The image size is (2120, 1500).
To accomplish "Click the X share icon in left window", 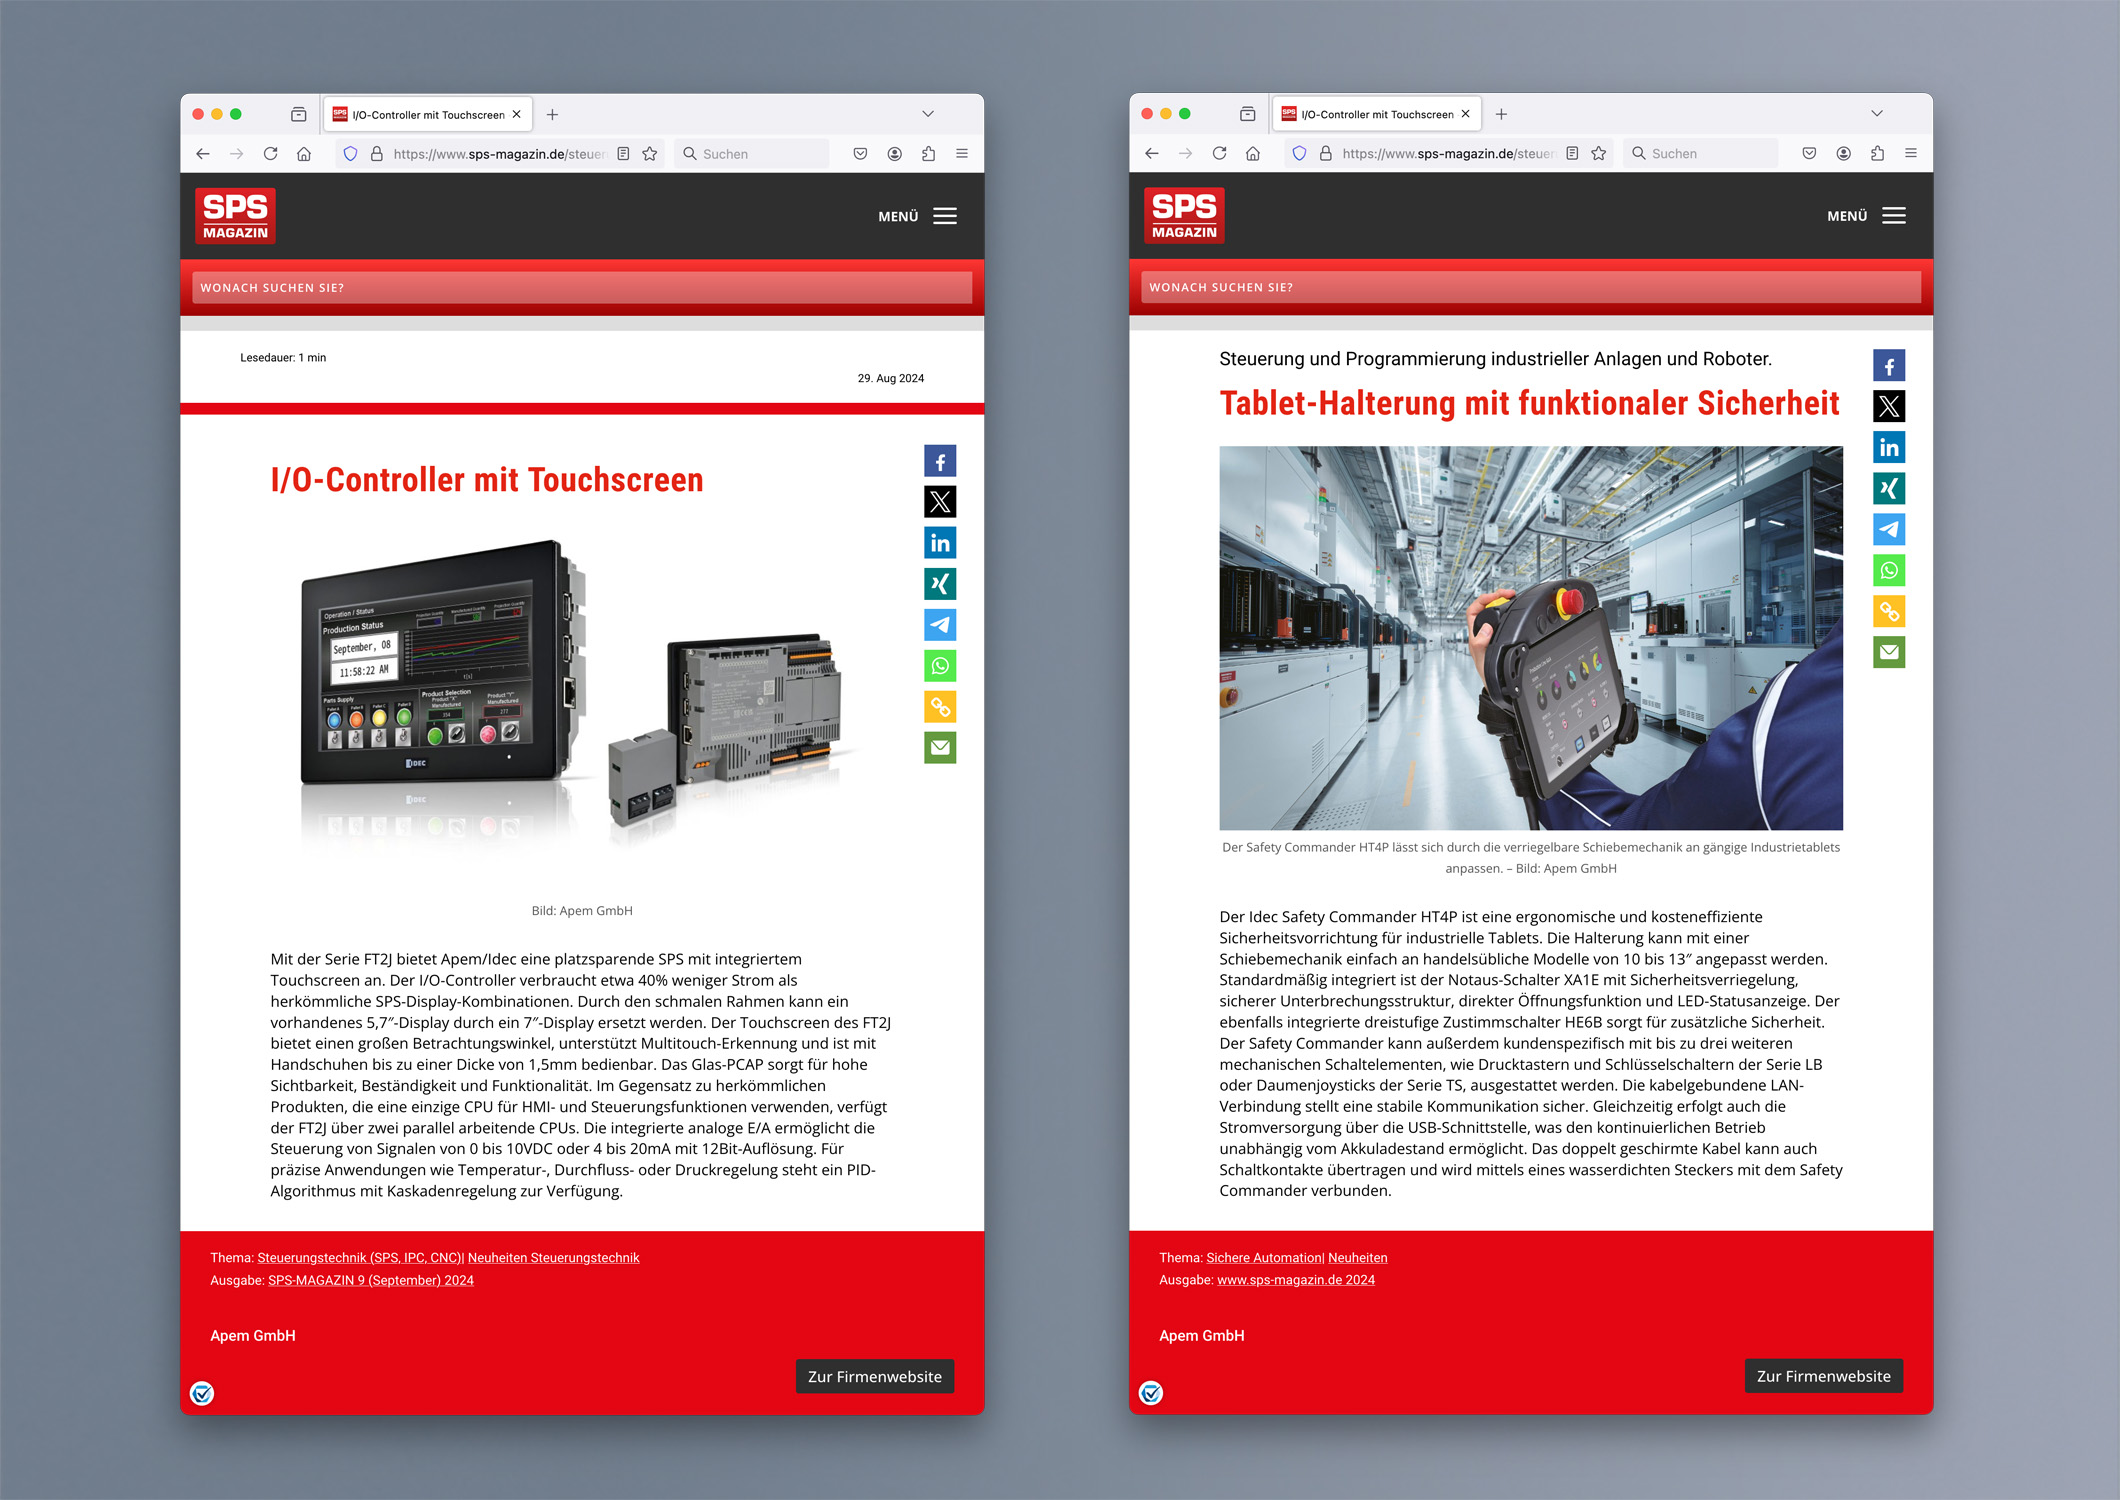I will (939, 502).
